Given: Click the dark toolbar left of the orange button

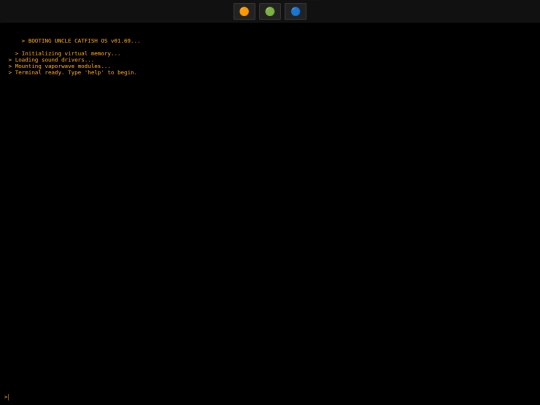Looking at the screenshot, I should tap(116, 11).
